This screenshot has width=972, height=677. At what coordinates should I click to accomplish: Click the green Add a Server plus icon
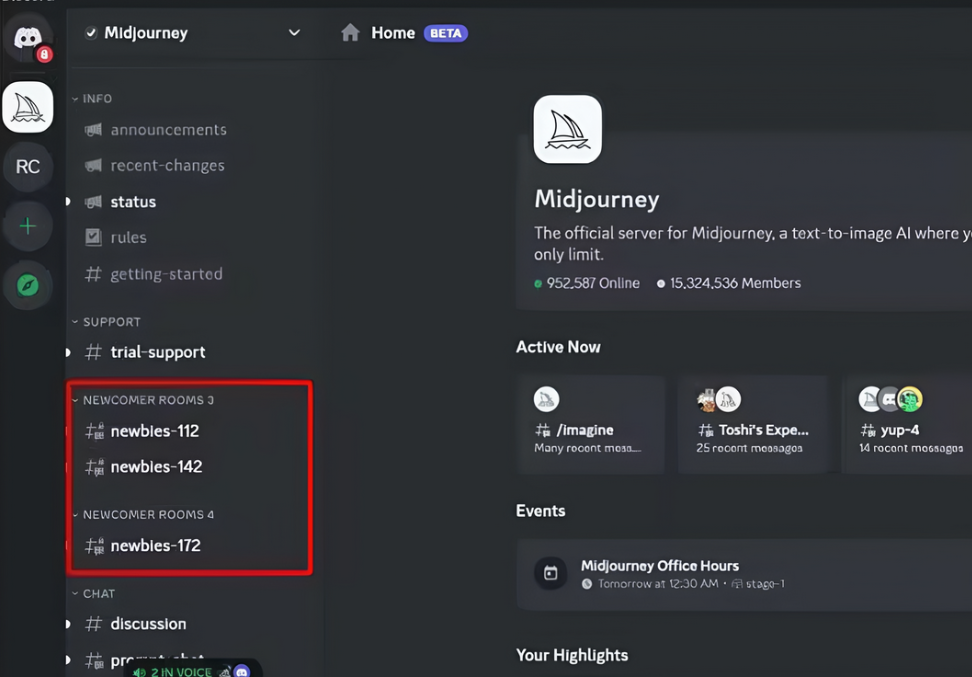click(x=28, y=225)
